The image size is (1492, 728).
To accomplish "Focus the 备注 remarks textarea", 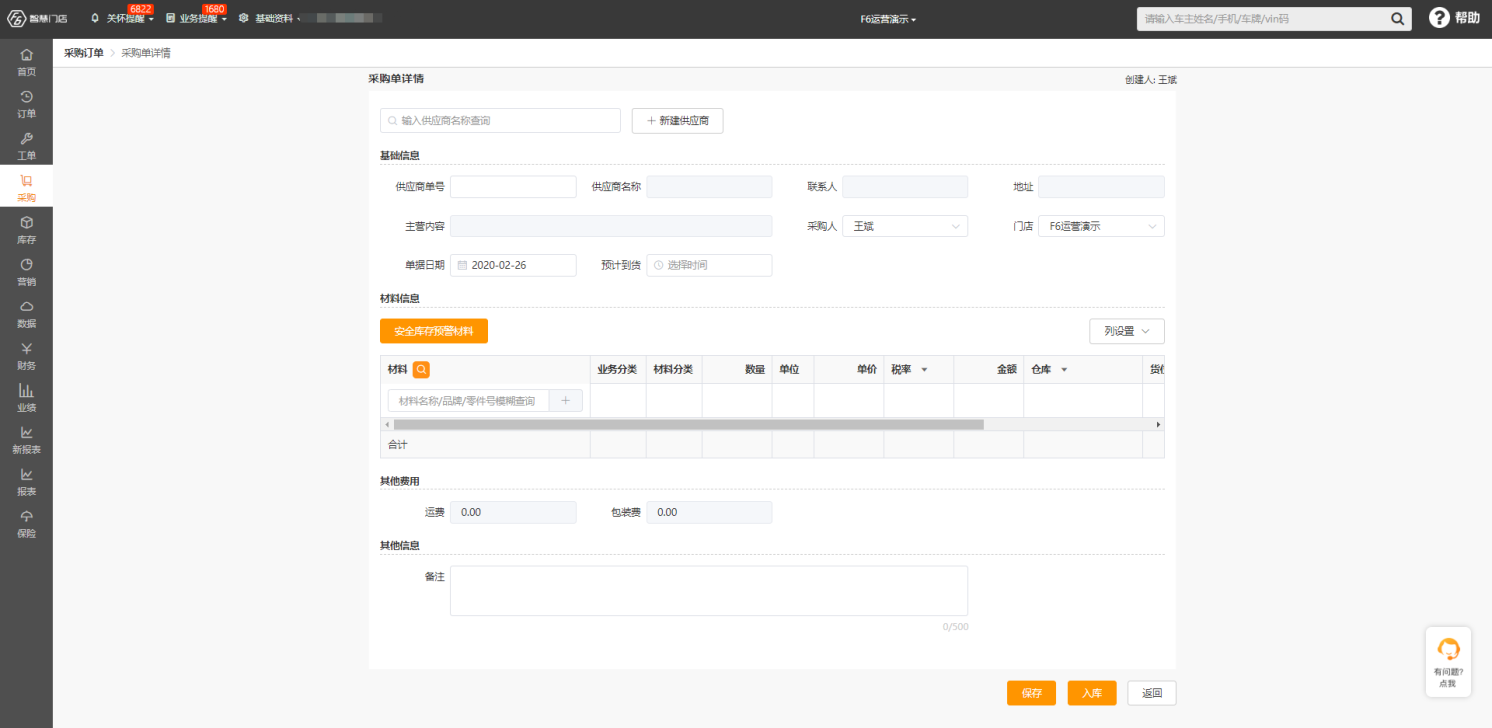I will coord(709,591).
